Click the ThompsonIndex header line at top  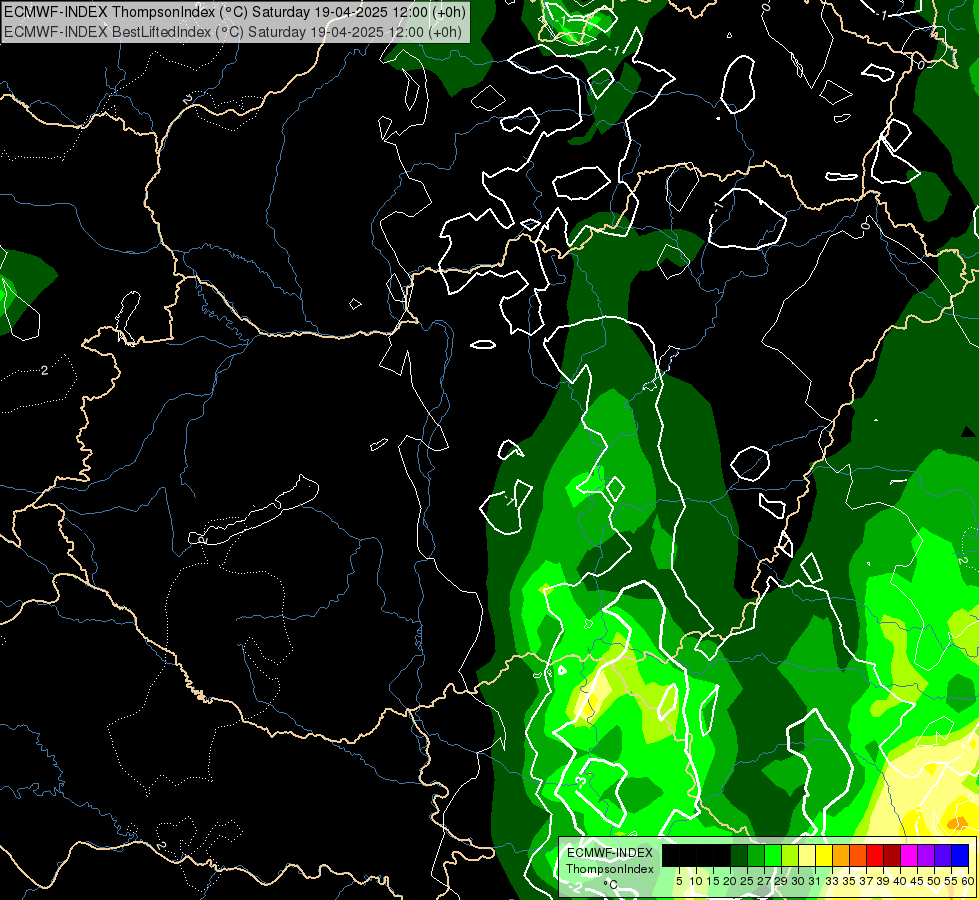click(235, 12)
